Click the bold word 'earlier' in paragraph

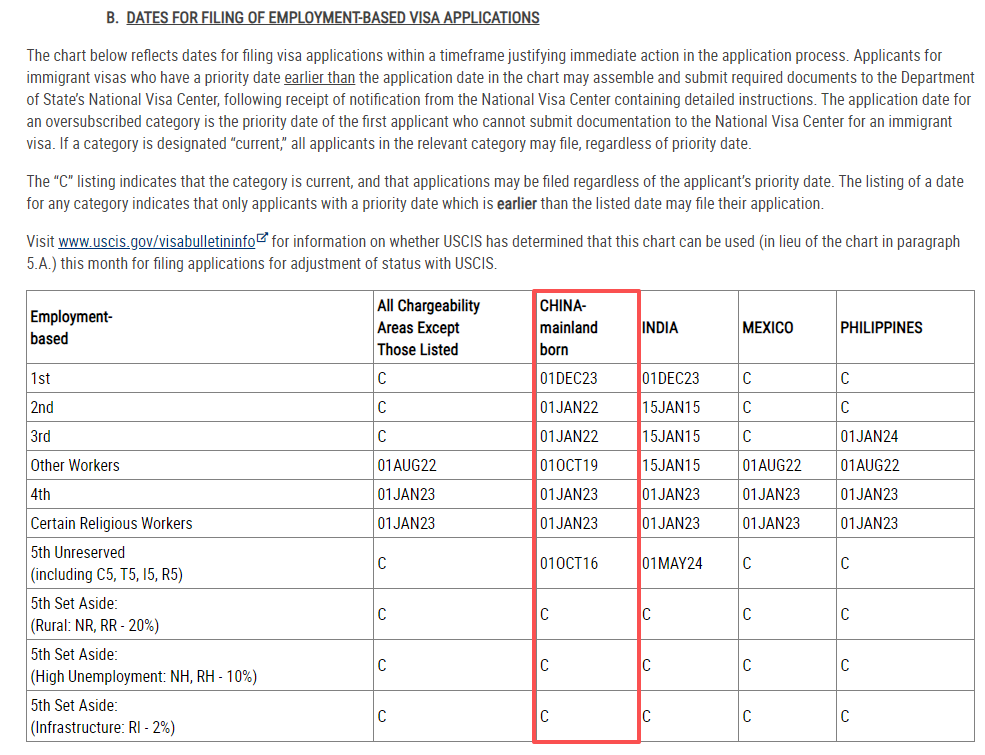point(516,204)
